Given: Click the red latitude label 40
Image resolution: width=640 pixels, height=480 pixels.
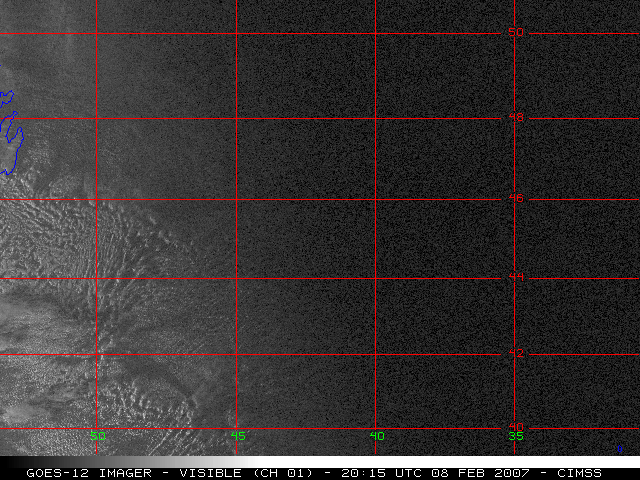Looking at the screenshot, I should (x=516, y=427).
